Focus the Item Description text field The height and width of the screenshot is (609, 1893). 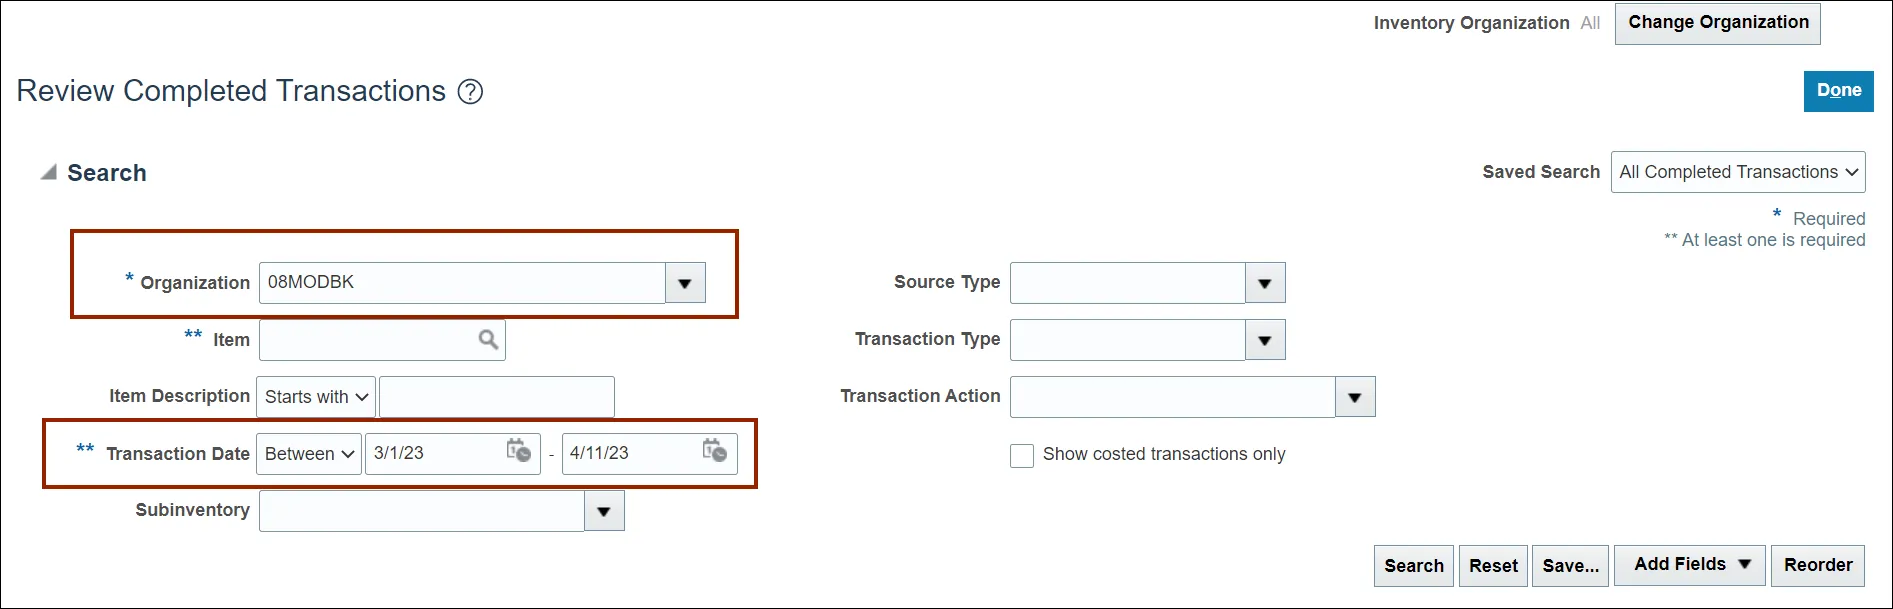click(496, 397)
